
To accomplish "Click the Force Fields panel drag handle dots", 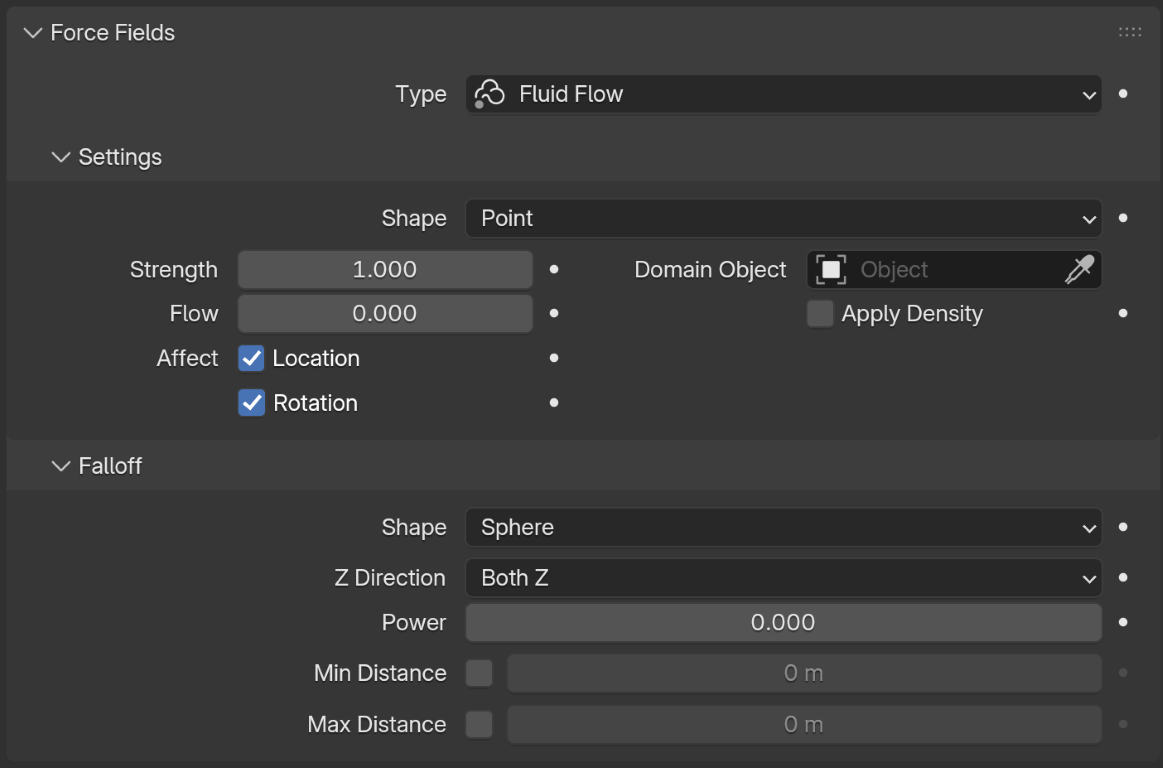I will tap(1129, 31).
